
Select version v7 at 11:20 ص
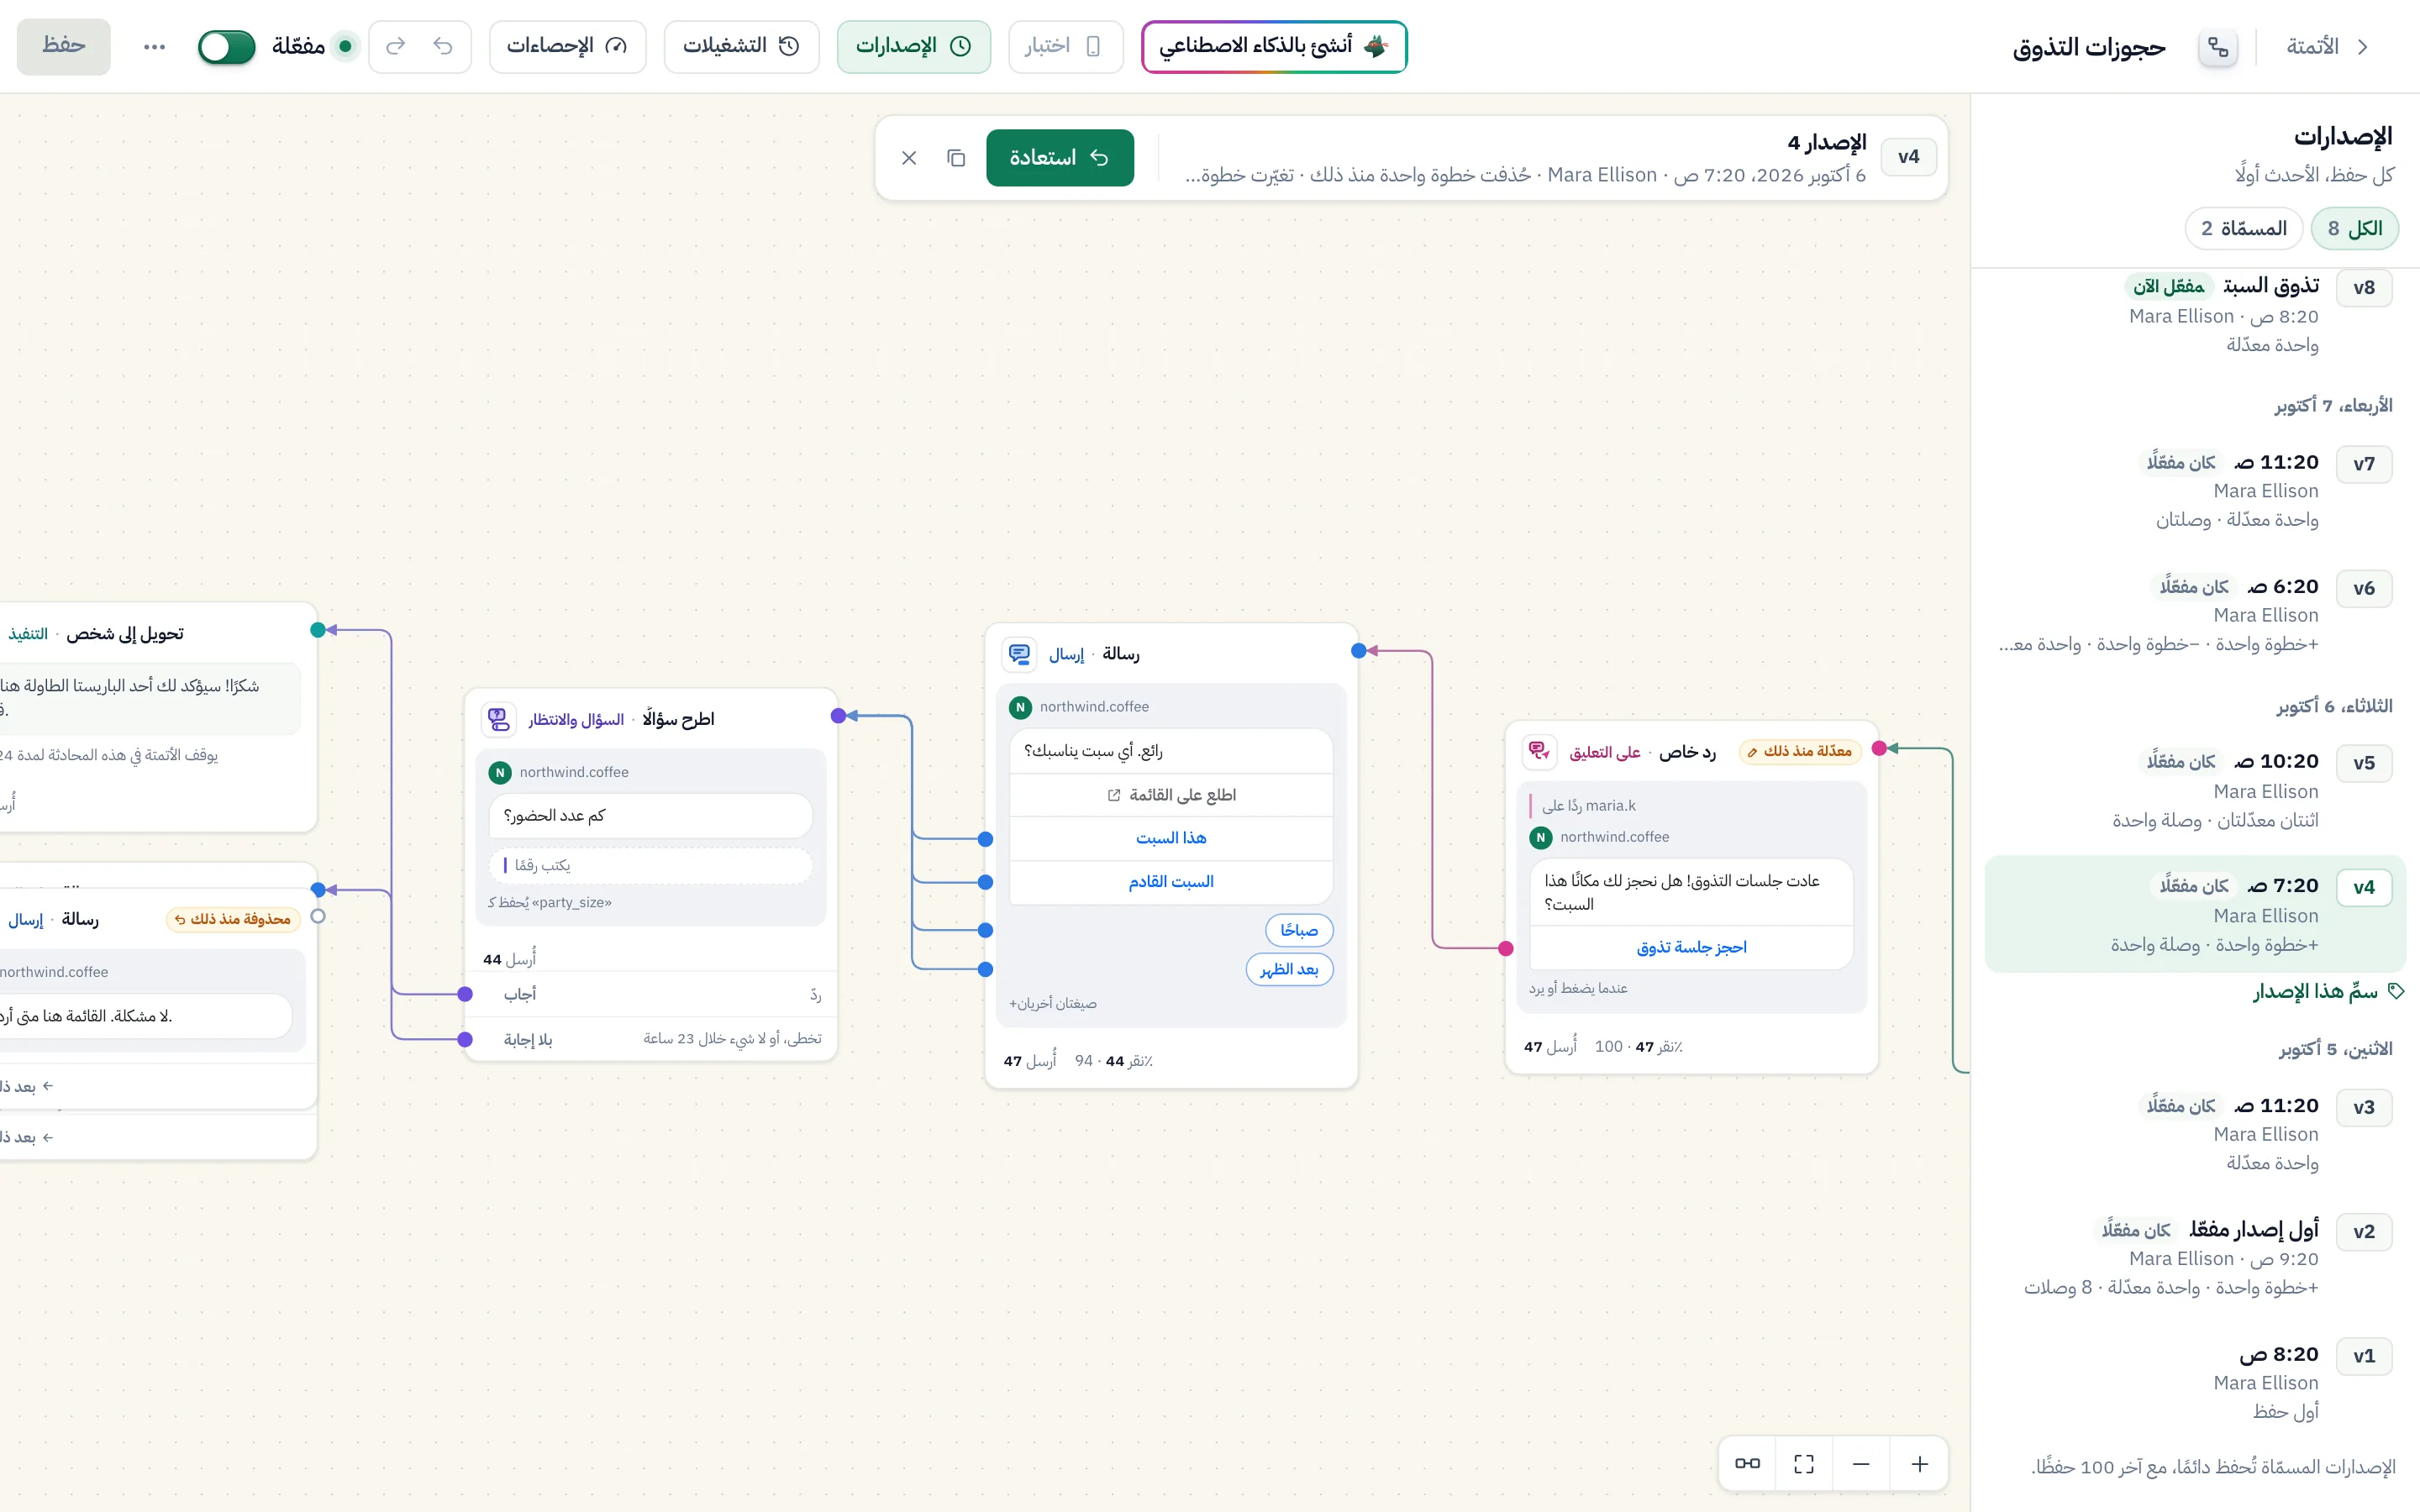[x=2195, y=490]
